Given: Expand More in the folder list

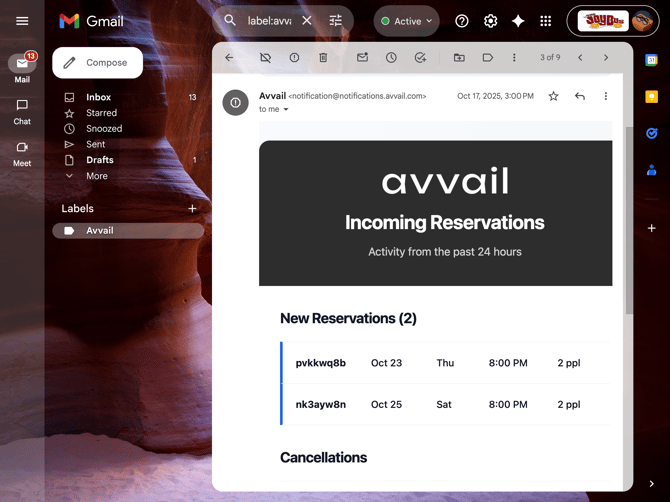Looking at the screenshot, I should pyautogui.click(x=96, y=176).
